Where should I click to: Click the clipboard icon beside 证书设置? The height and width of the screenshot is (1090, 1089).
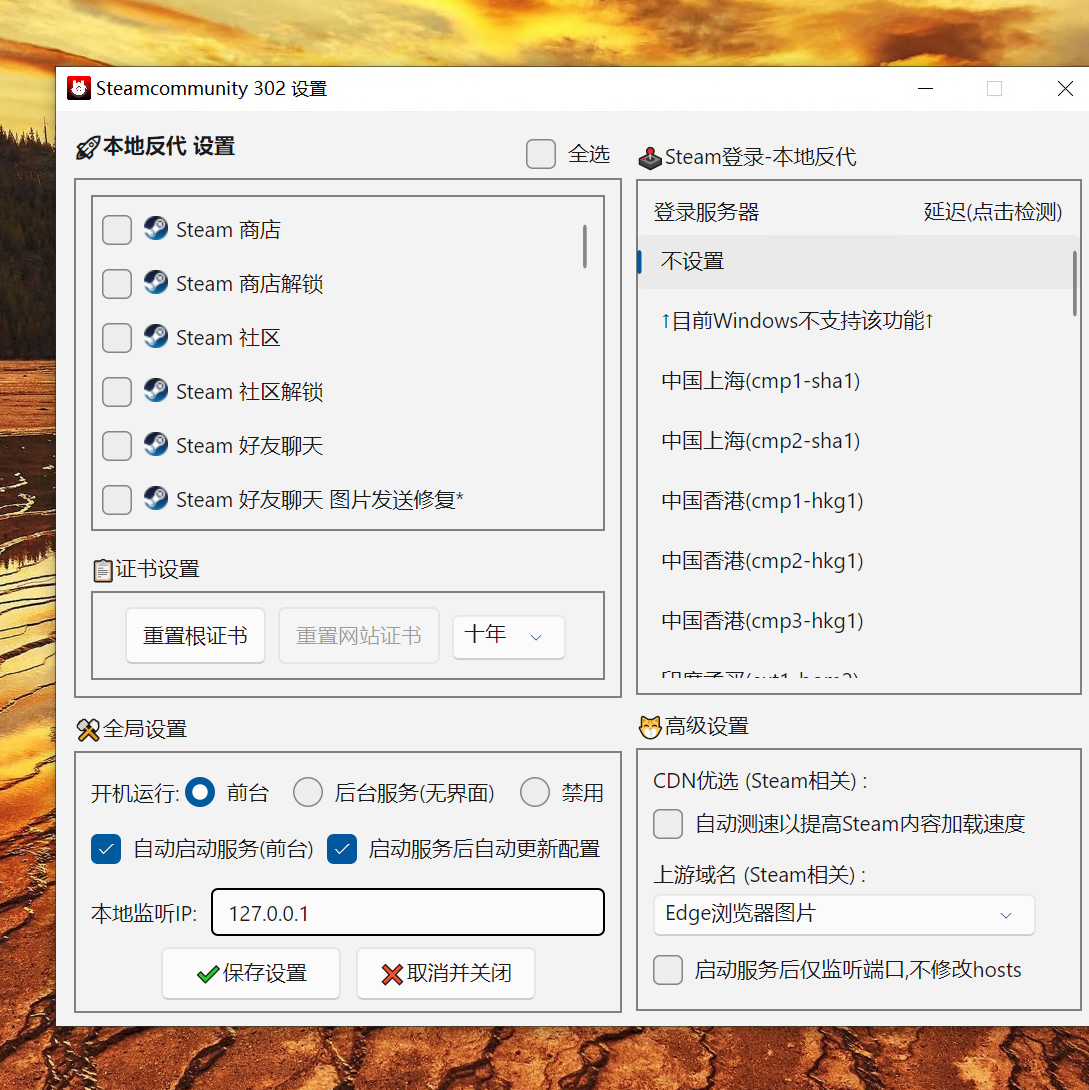click(x=102, y=570)
